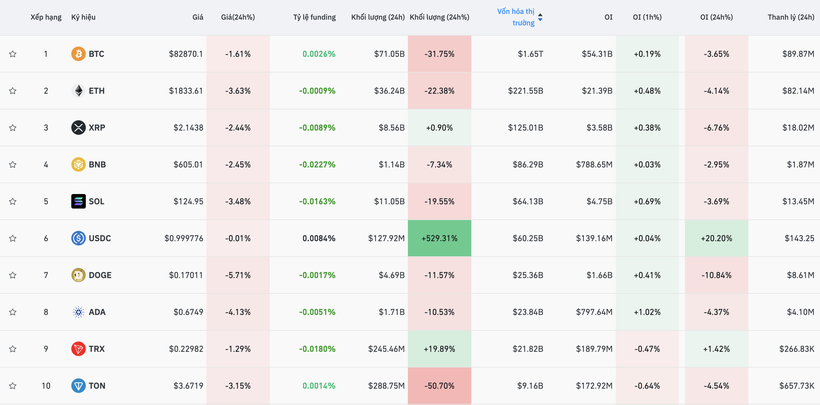
Task: Click the Dogecoin DOGE icon
Action: click(78, 276)
